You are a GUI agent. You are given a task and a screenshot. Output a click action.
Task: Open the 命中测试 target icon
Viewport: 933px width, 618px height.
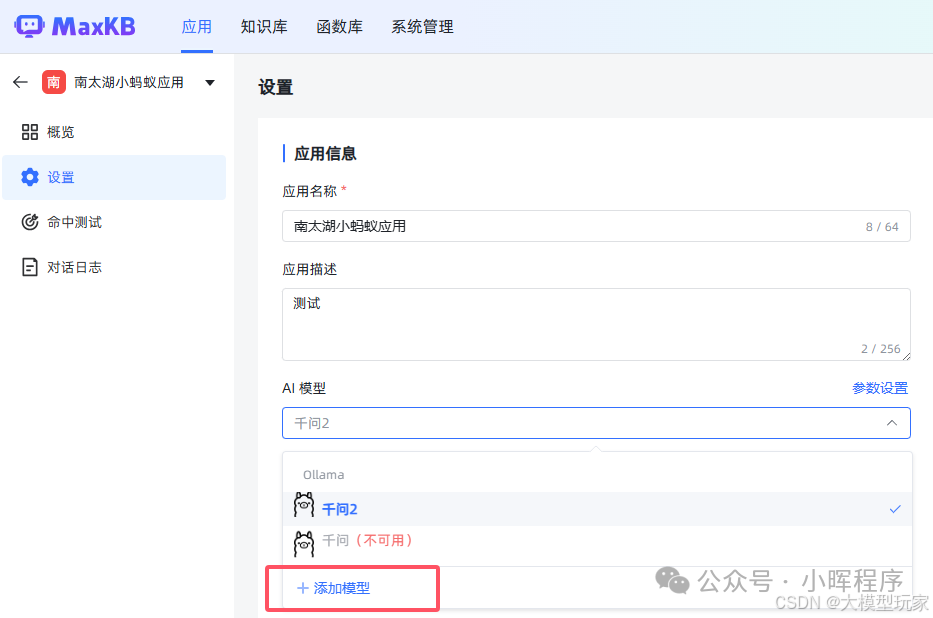(30, 222)
